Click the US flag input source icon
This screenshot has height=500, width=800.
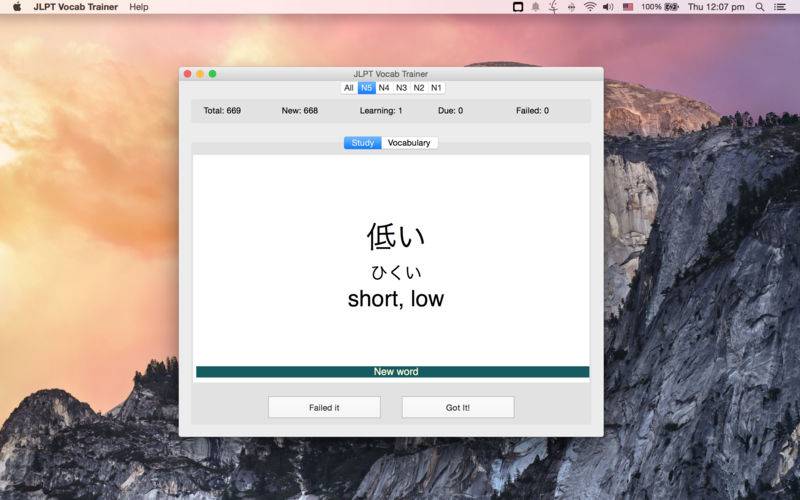(628, 7)
